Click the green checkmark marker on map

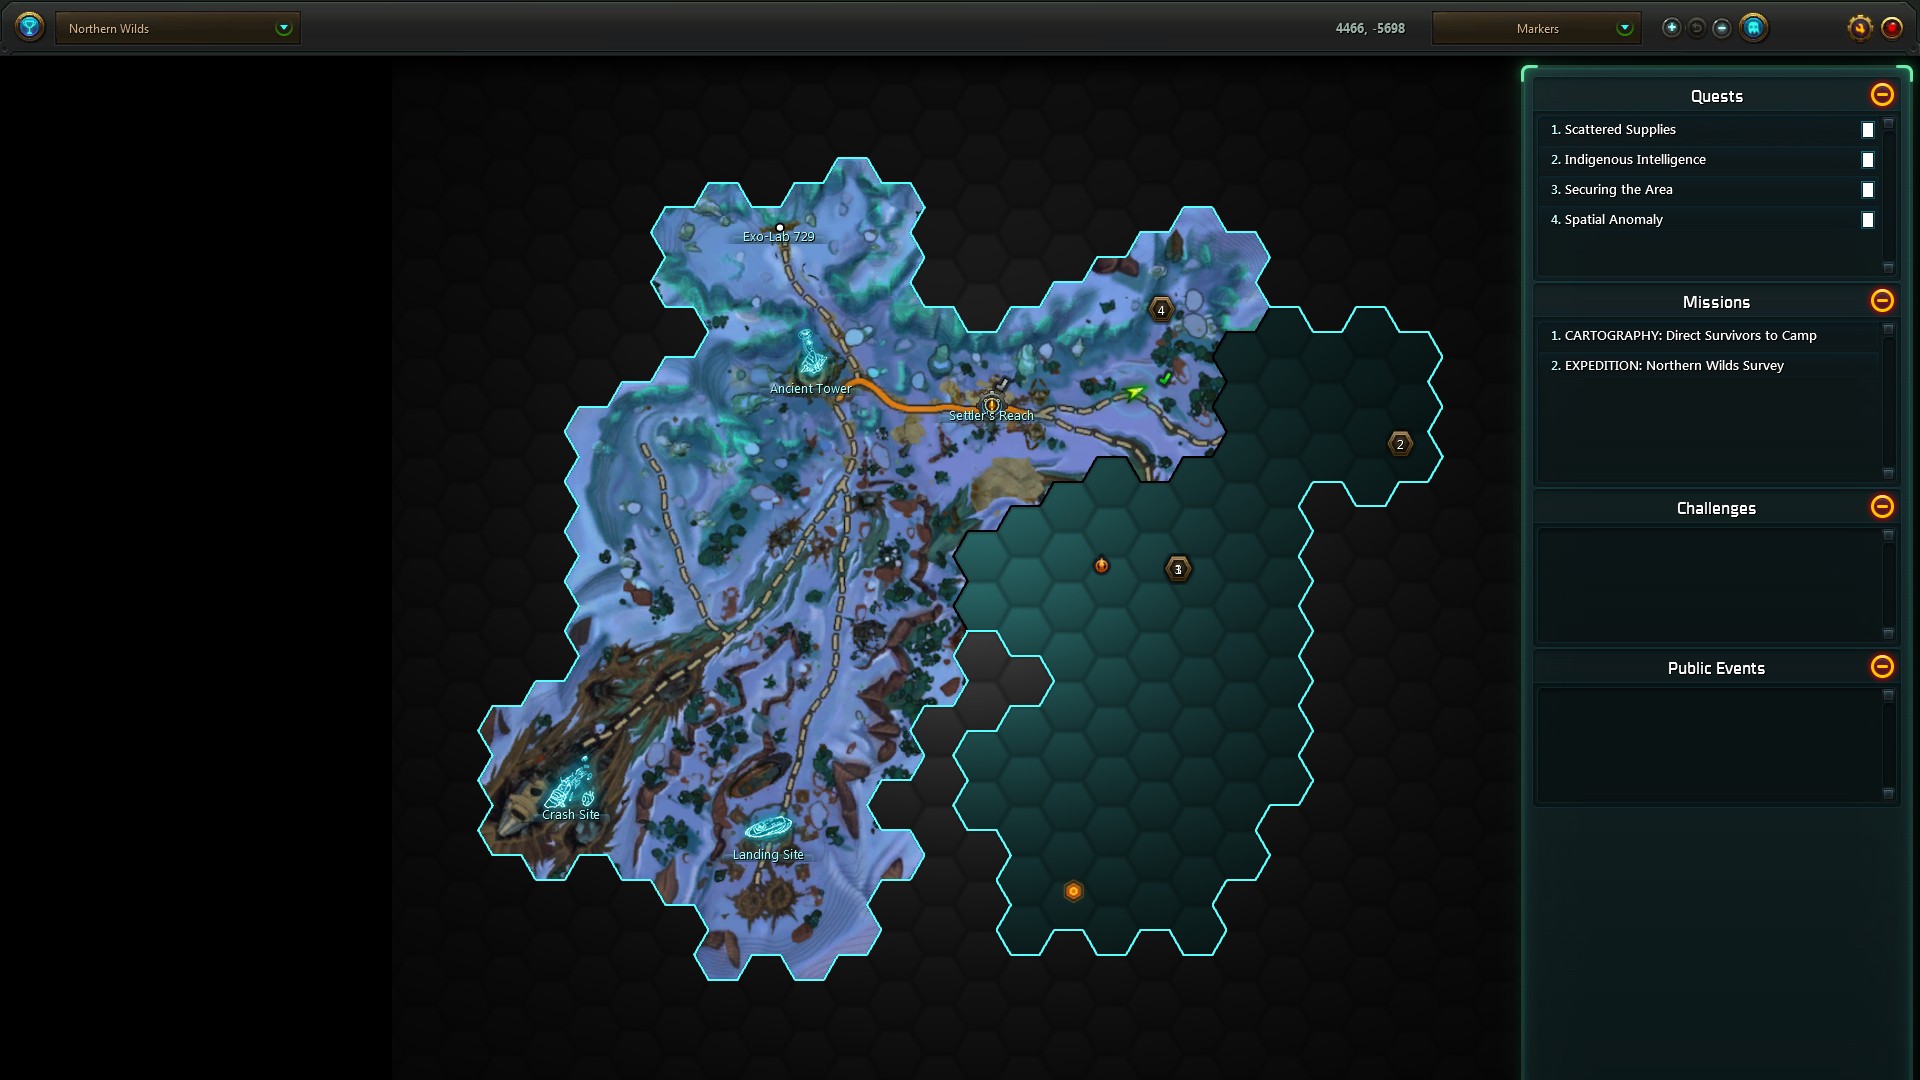1165,379
